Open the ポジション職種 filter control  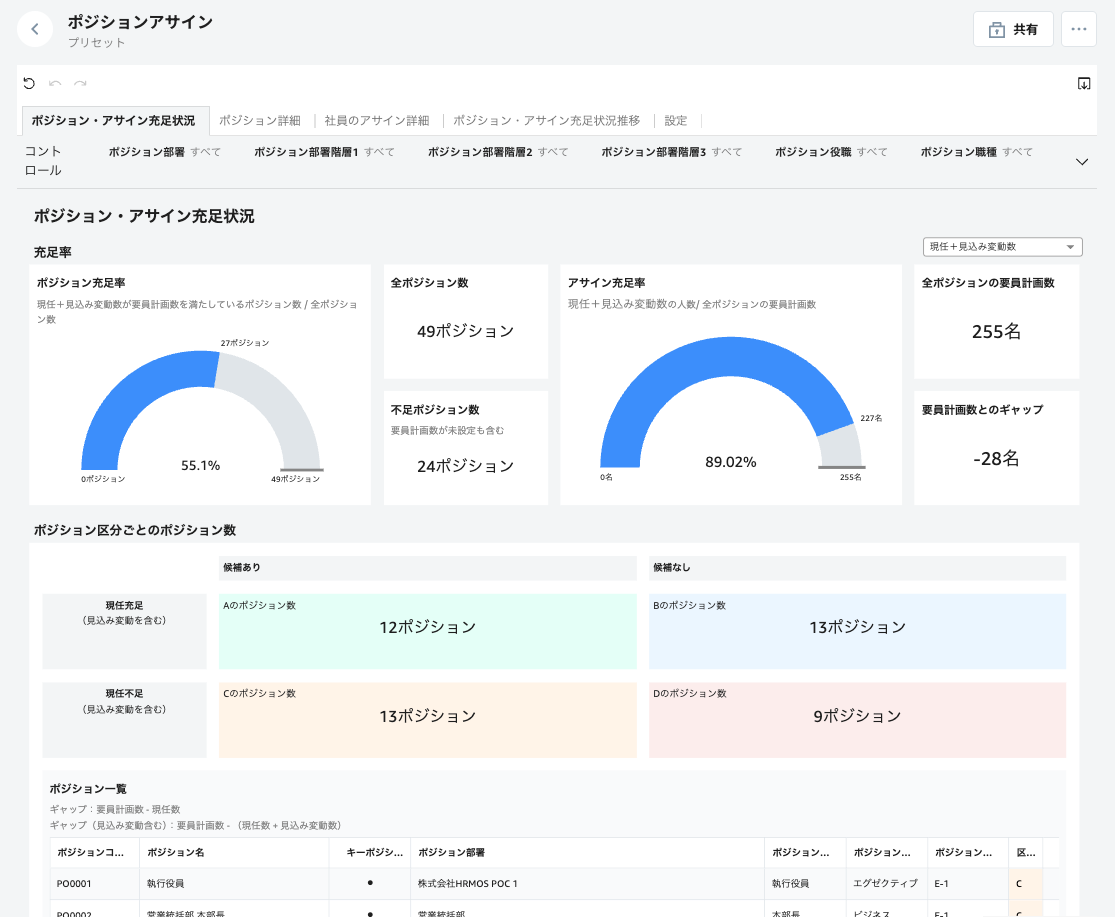point(976,152)
